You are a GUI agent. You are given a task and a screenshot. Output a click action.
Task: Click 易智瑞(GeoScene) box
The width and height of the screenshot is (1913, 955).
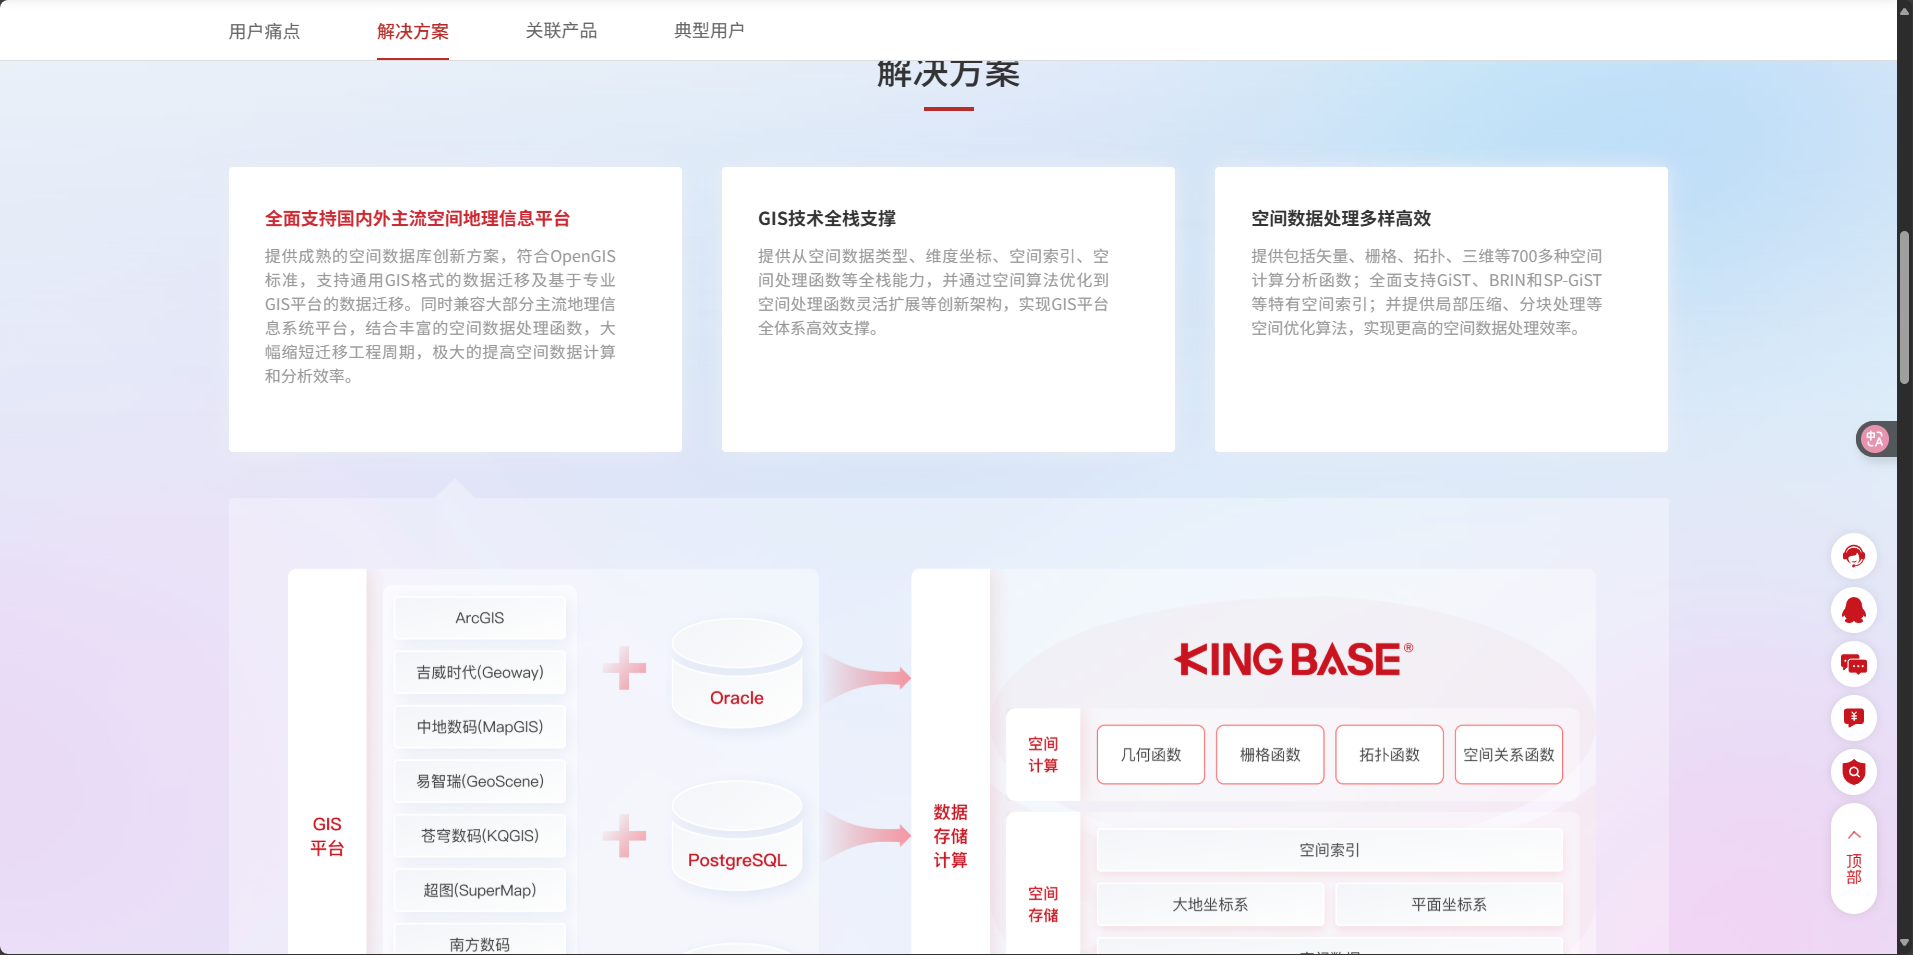click(480, 781)
